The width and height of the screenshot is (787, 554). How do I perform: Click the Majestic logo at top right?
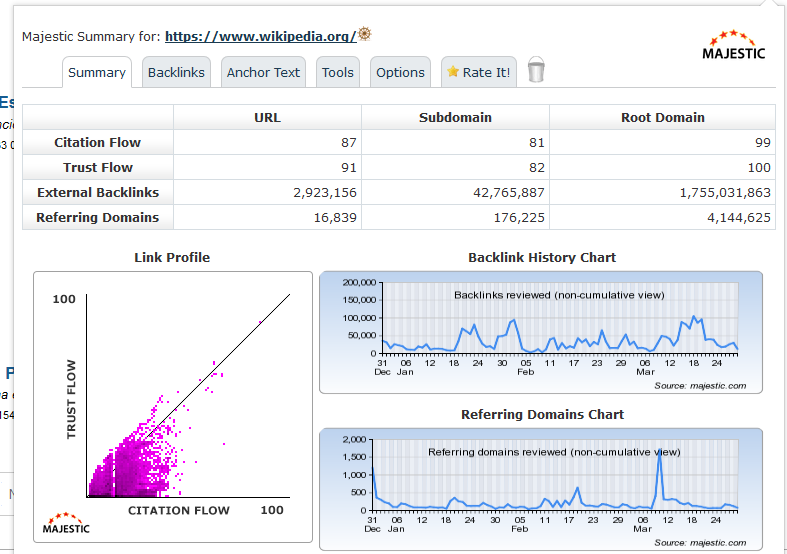[733, 45]
